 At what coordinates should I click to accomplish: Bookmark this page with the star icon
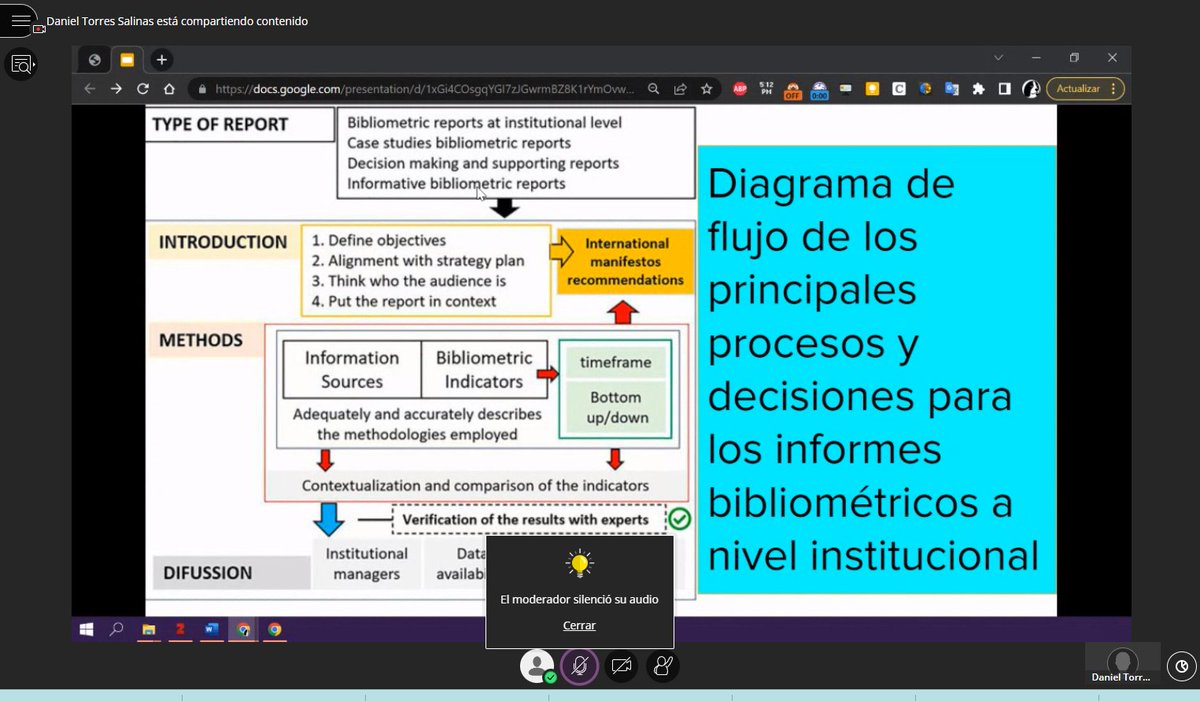pos(706,89)
